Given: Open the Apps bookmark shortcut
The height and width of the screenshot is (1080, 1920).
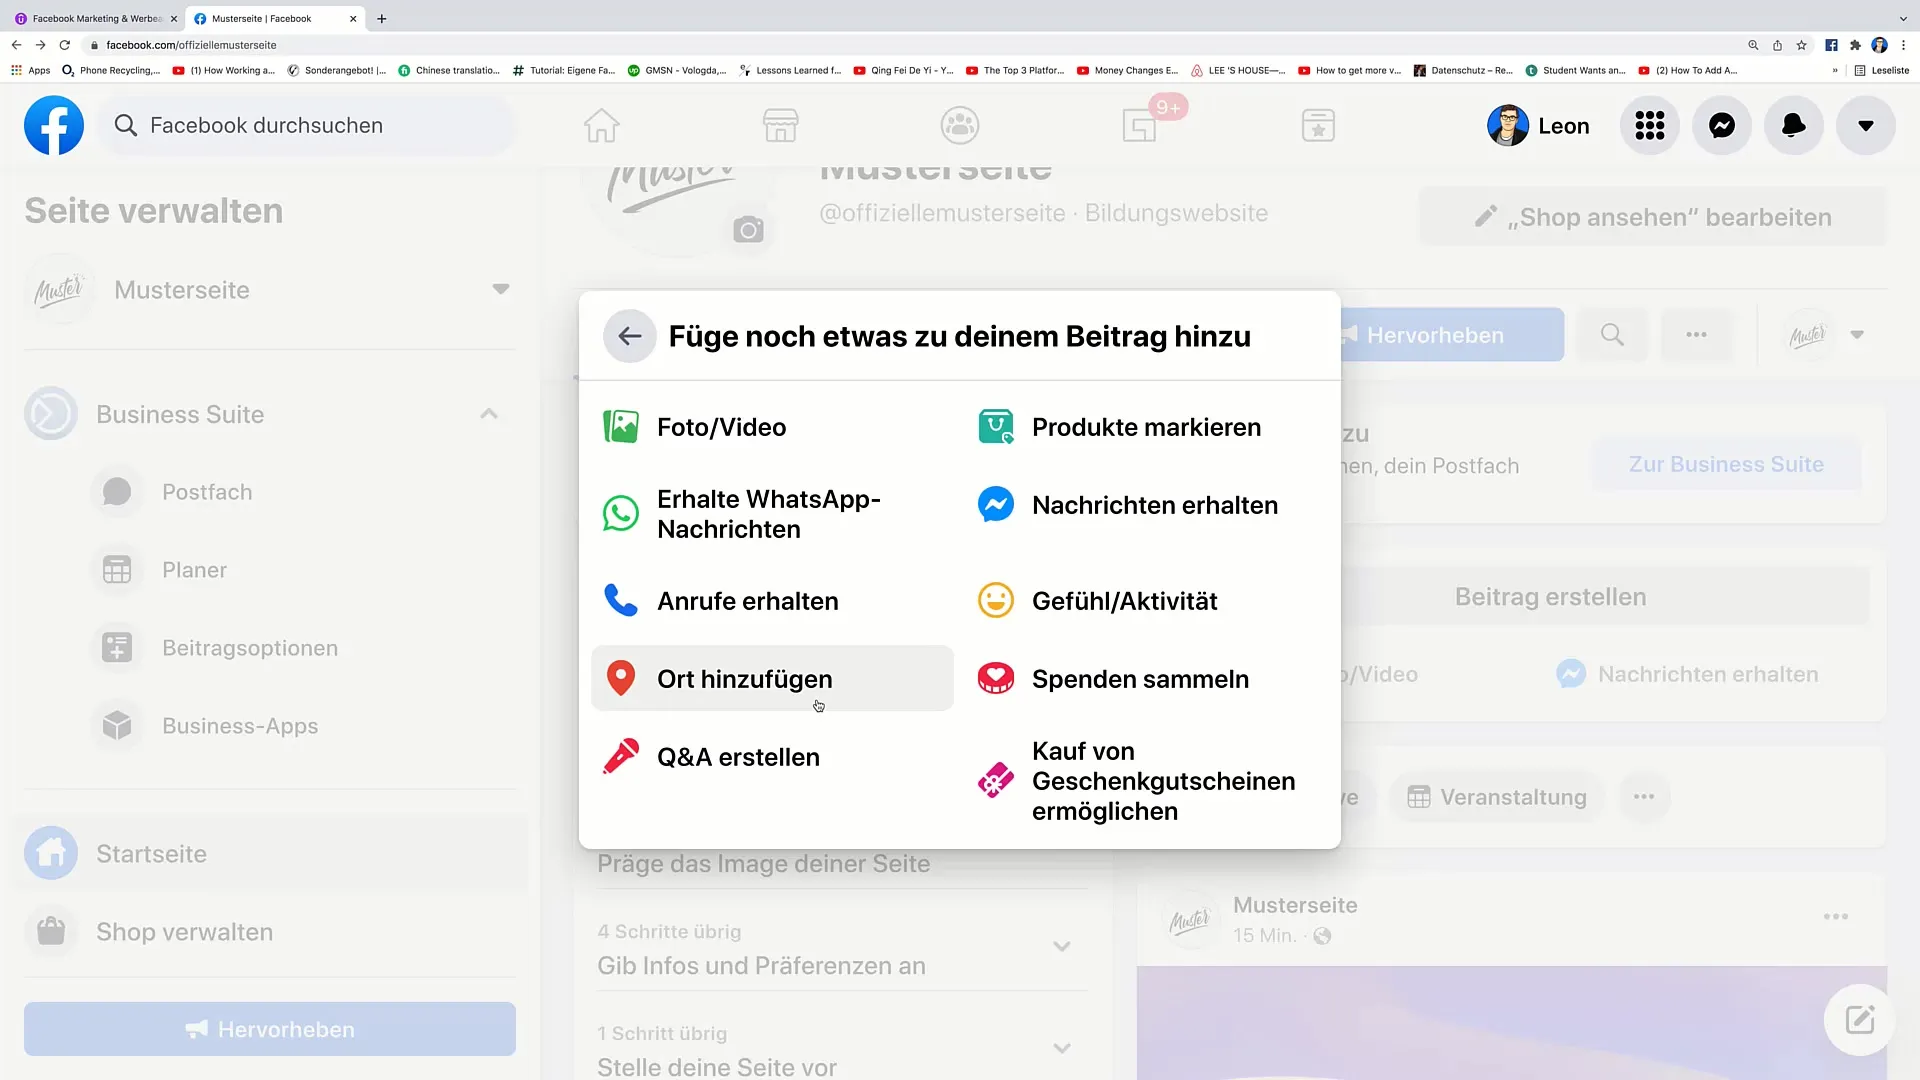Looking at the screenshot, I should [31, 70].
